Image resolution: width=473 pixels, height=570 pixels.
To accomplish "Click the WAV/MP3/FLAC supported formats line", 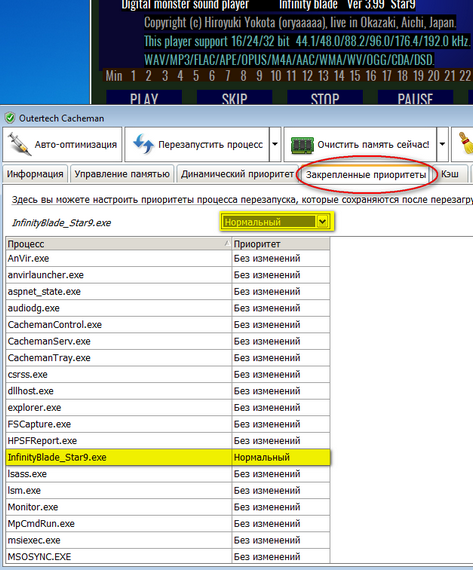I will 289,60.
